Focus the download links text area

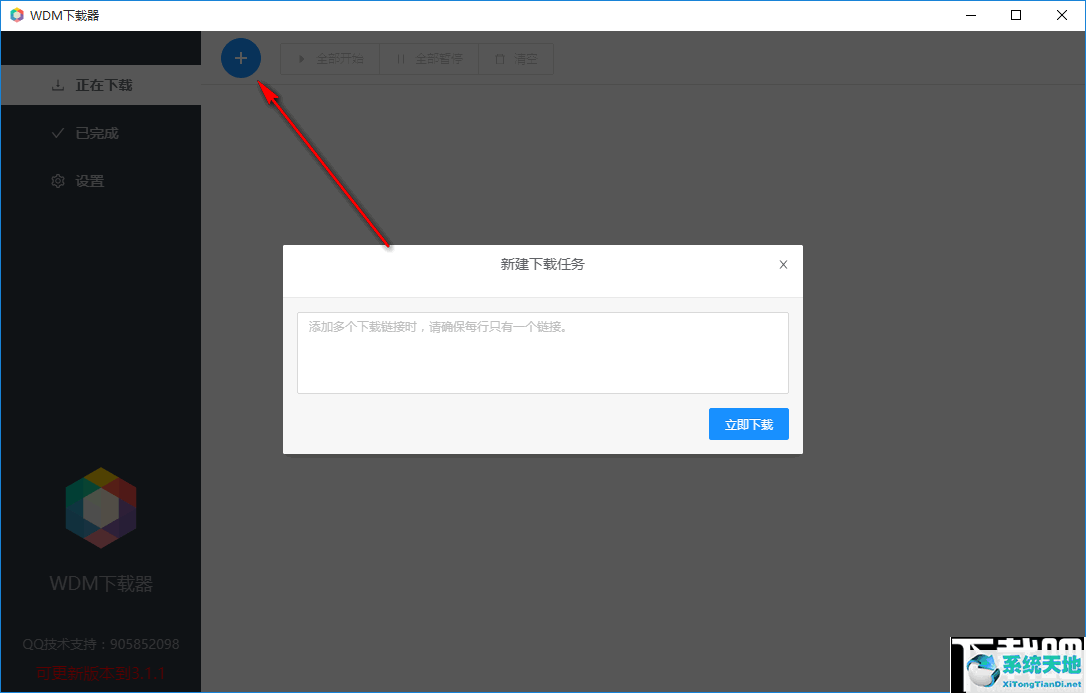[x=542, y=353]
